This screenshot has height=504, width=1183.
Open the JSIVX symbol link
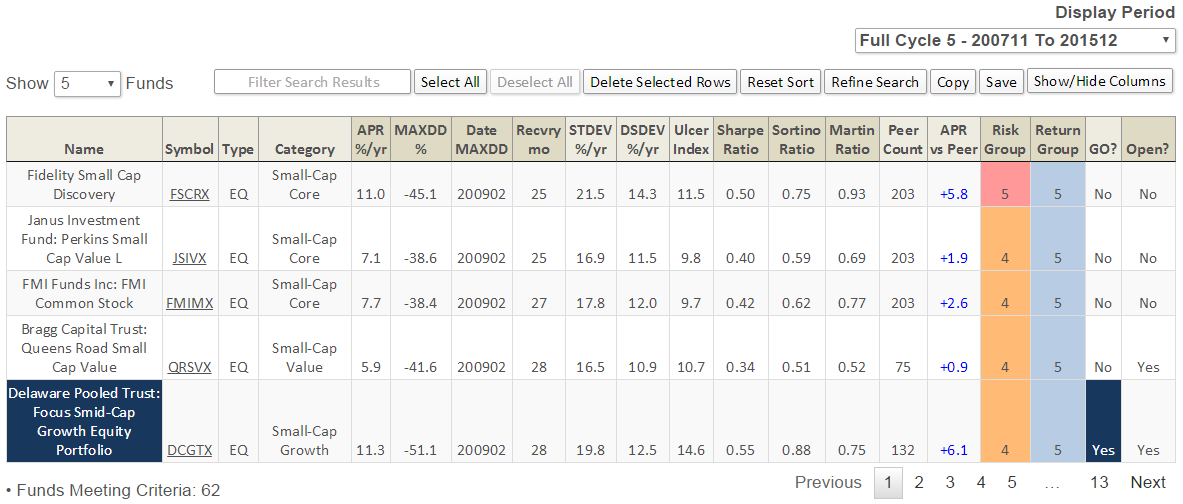click(189, 258)
